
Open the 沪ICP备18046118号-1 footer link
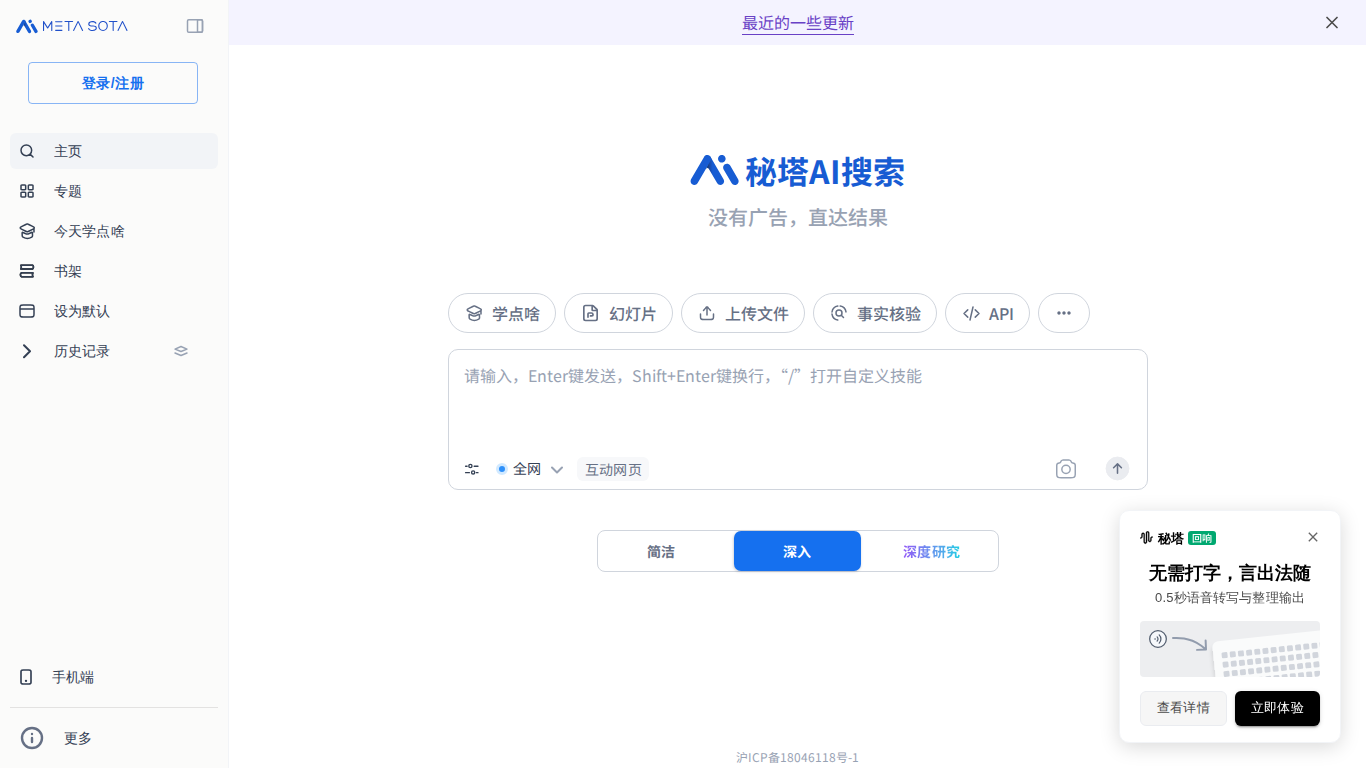coord(797,758)
